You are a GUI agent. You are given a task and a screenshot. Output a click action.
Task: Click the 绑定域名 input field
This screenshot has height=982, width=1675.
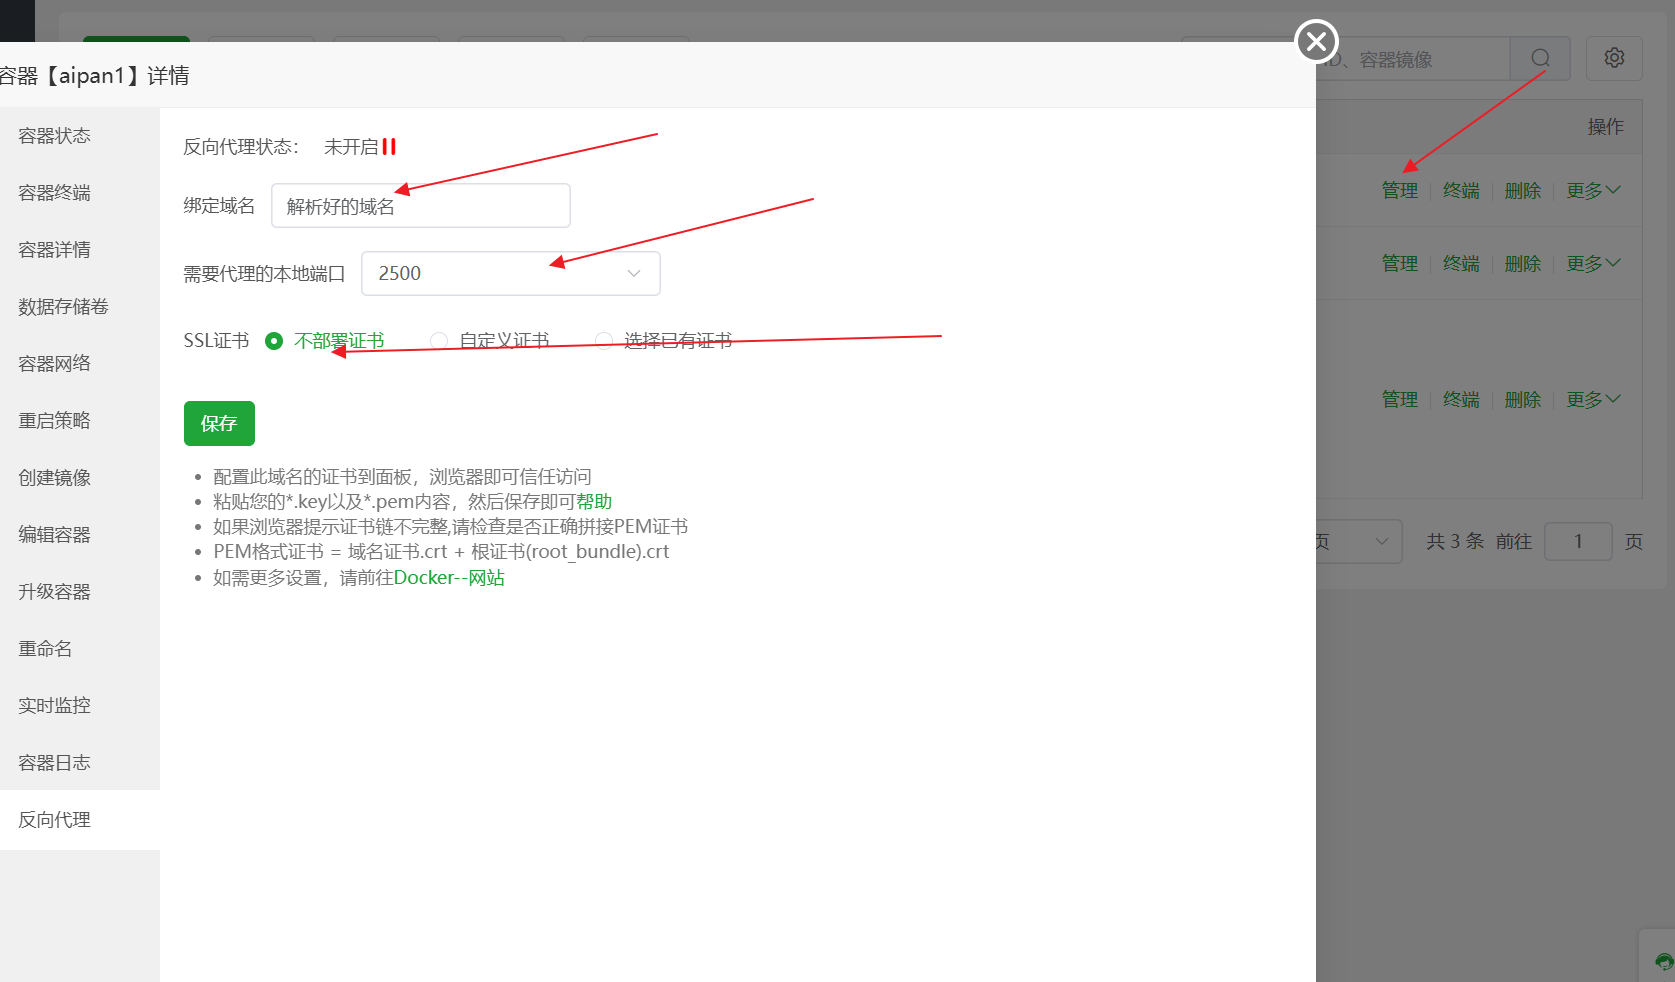pos(420,206)
